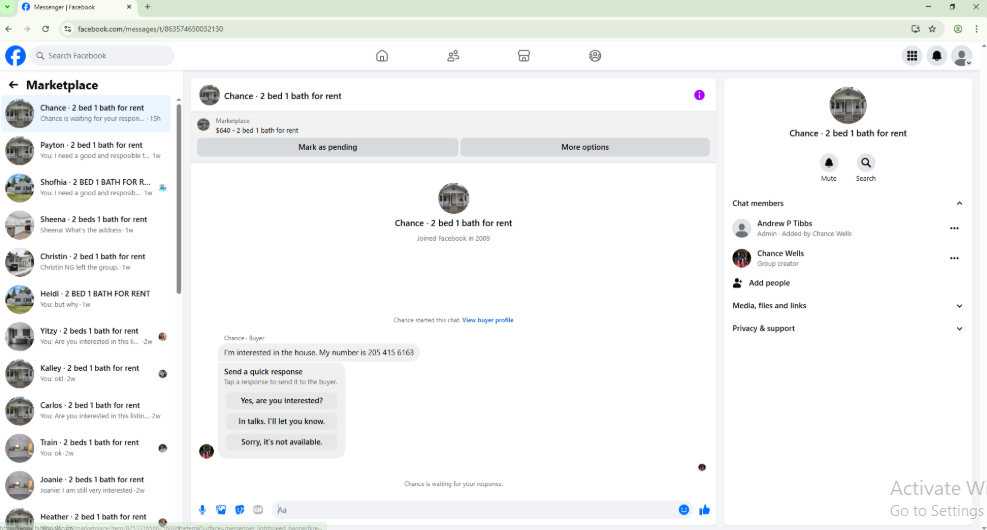Open Carlos 2 bed 1 bath conversation
Screen dimensions: 987x530
[87, 410]
